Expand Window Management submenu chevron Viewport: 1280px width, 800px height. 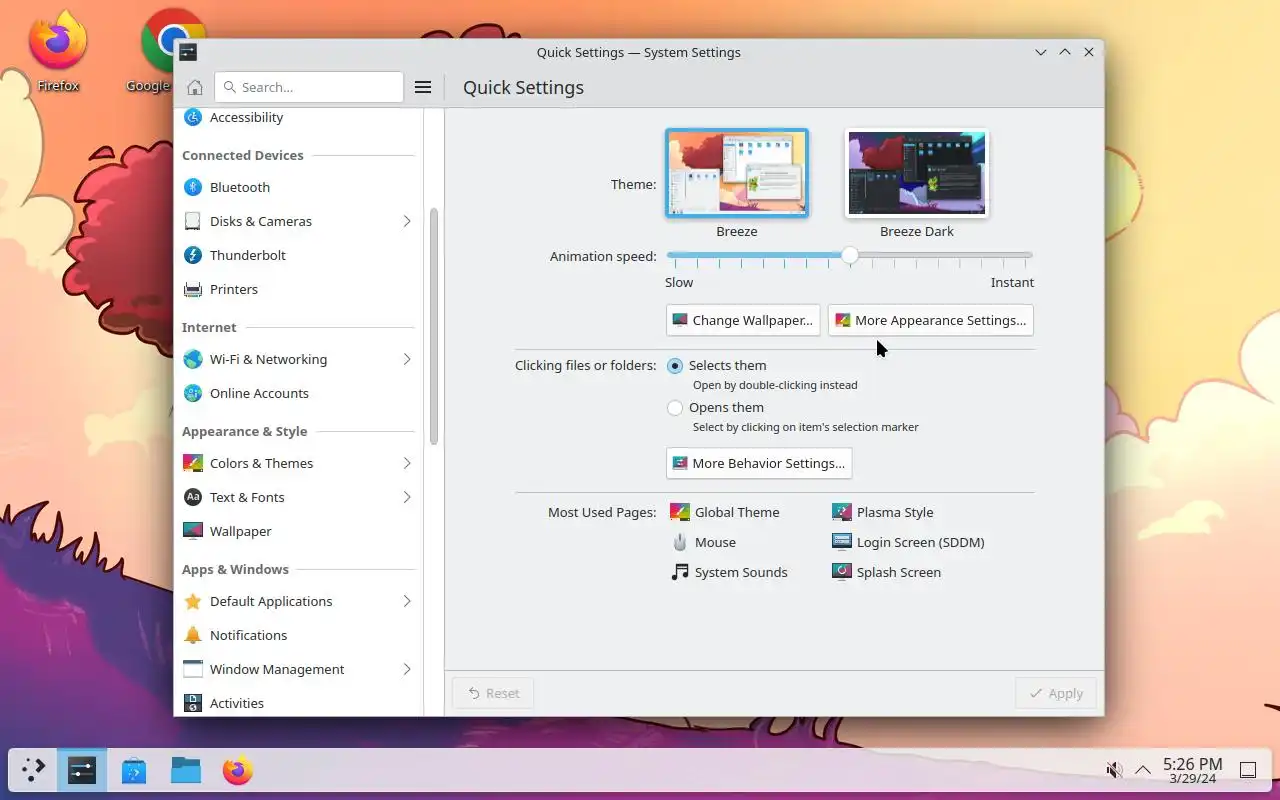tap(407, 669)
